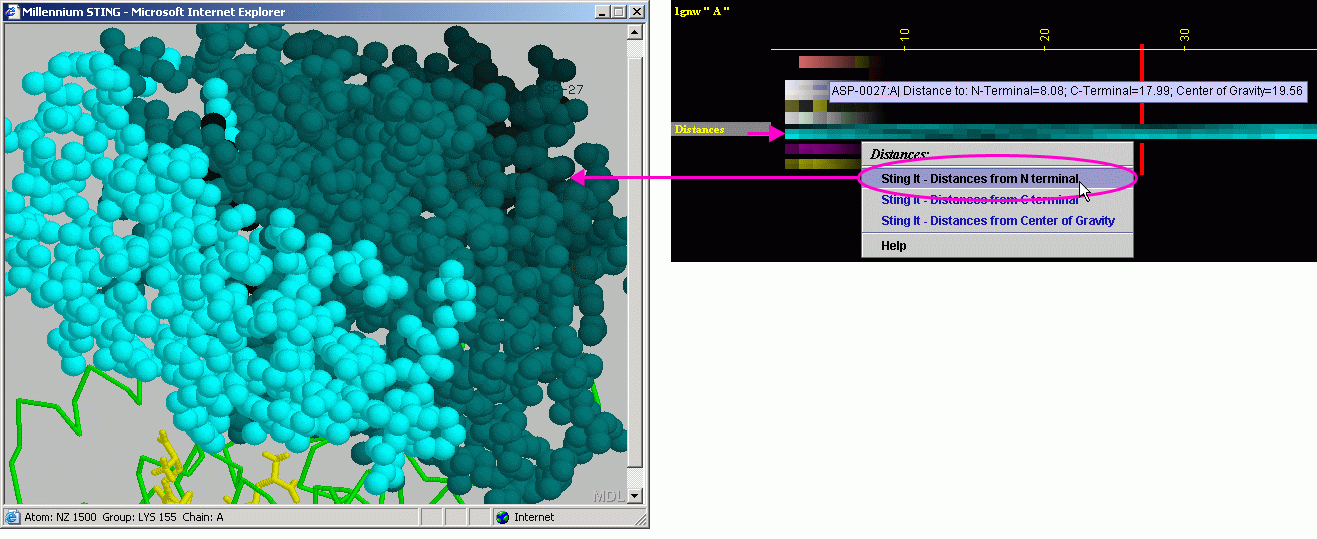Click the page icon in the status bar
The height and width of the screenshot is (539, 1317).
click(x=13, y=517)
